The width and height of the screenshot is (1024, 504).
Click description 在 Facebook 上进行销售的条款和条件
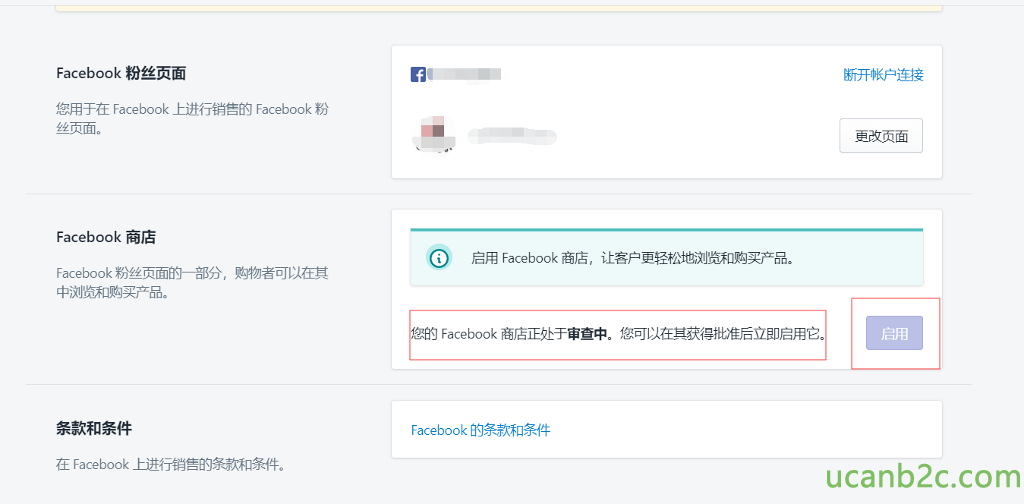click(170, 465)
